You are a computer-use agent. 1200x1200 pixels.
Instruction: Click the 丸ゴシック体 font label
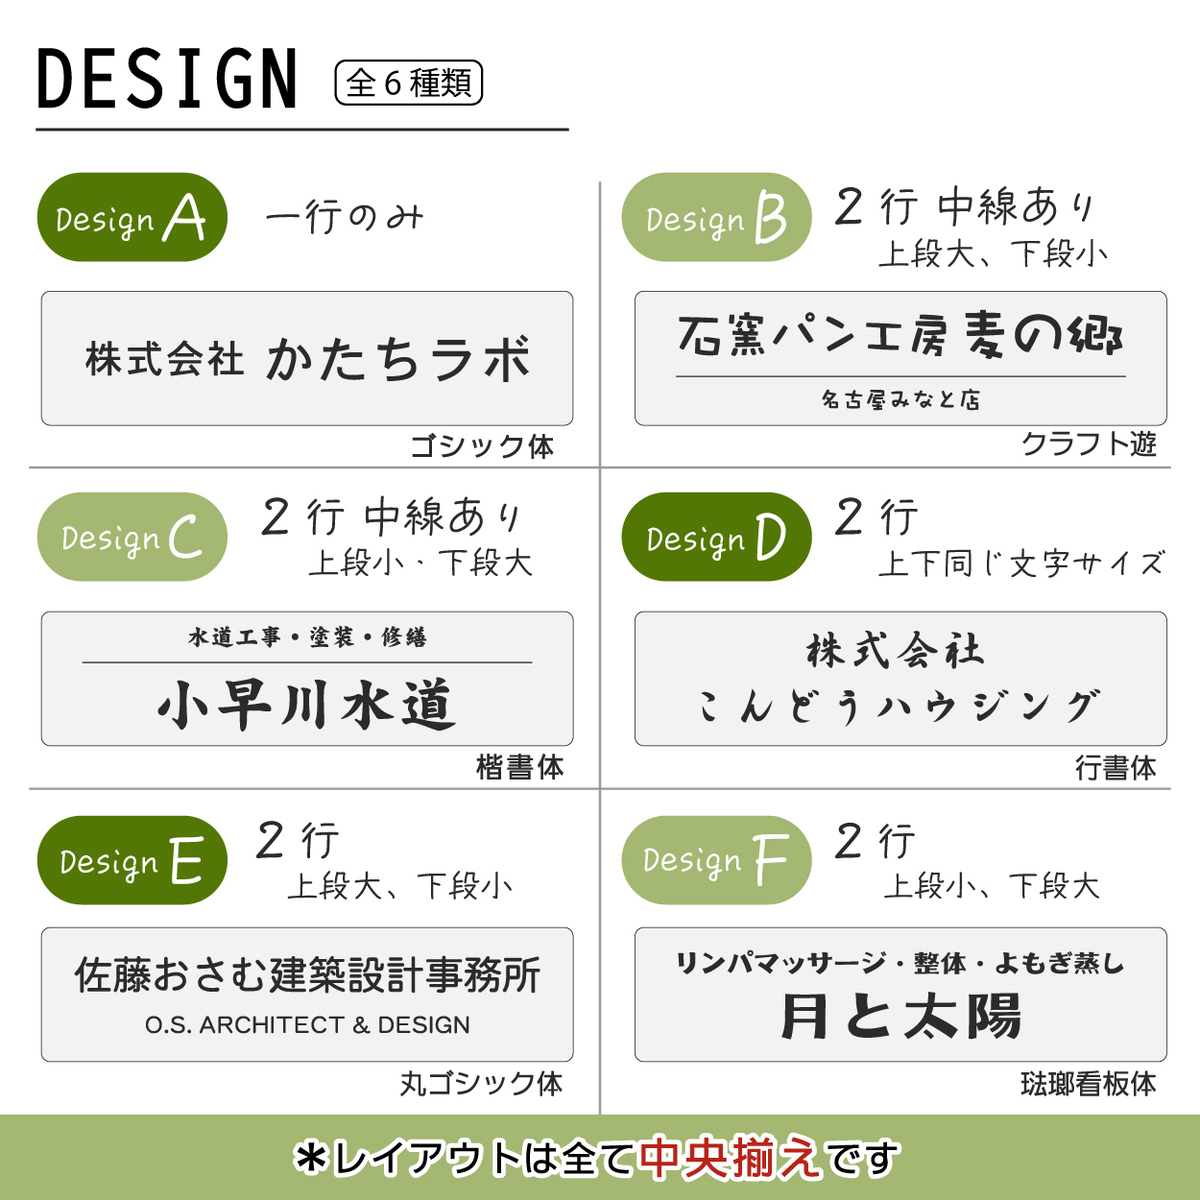coord(481,1083)
